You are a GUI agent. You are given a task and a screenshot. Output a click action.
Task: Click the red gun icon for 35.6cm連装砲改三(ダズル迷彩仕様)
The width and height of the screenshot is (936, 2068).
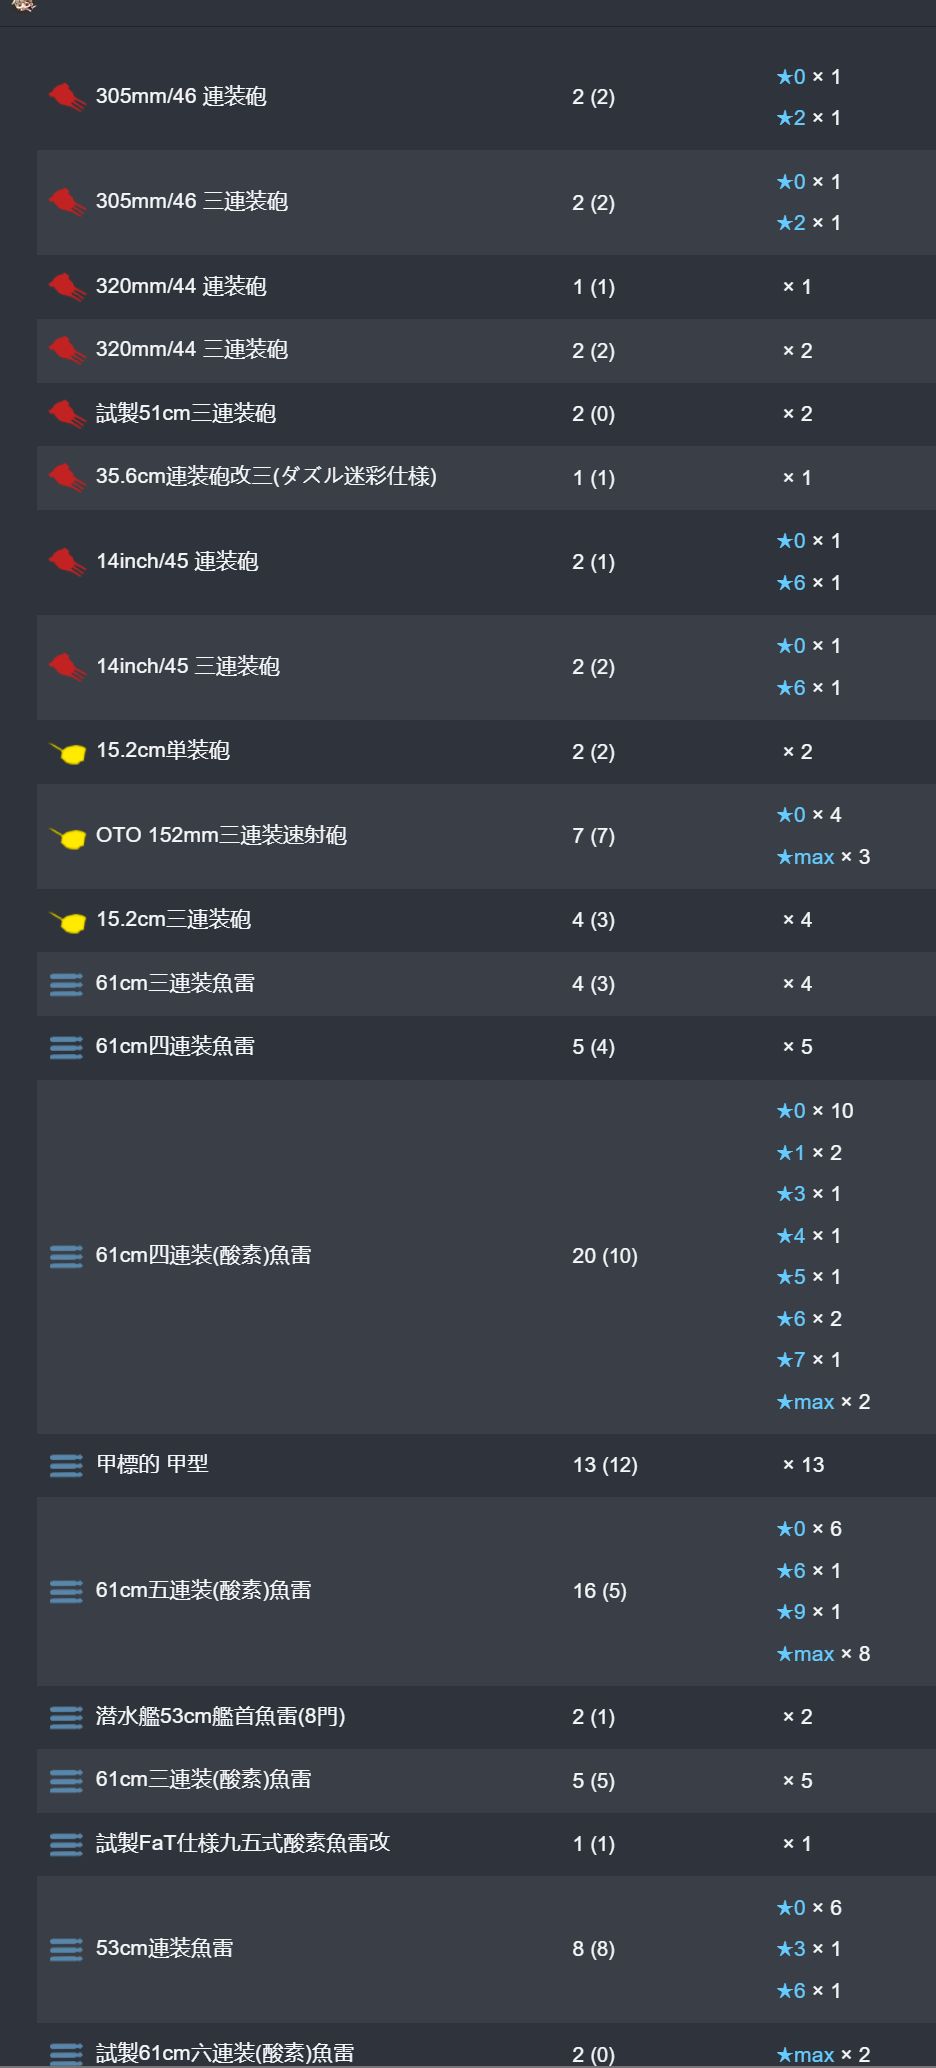point(67,477)
